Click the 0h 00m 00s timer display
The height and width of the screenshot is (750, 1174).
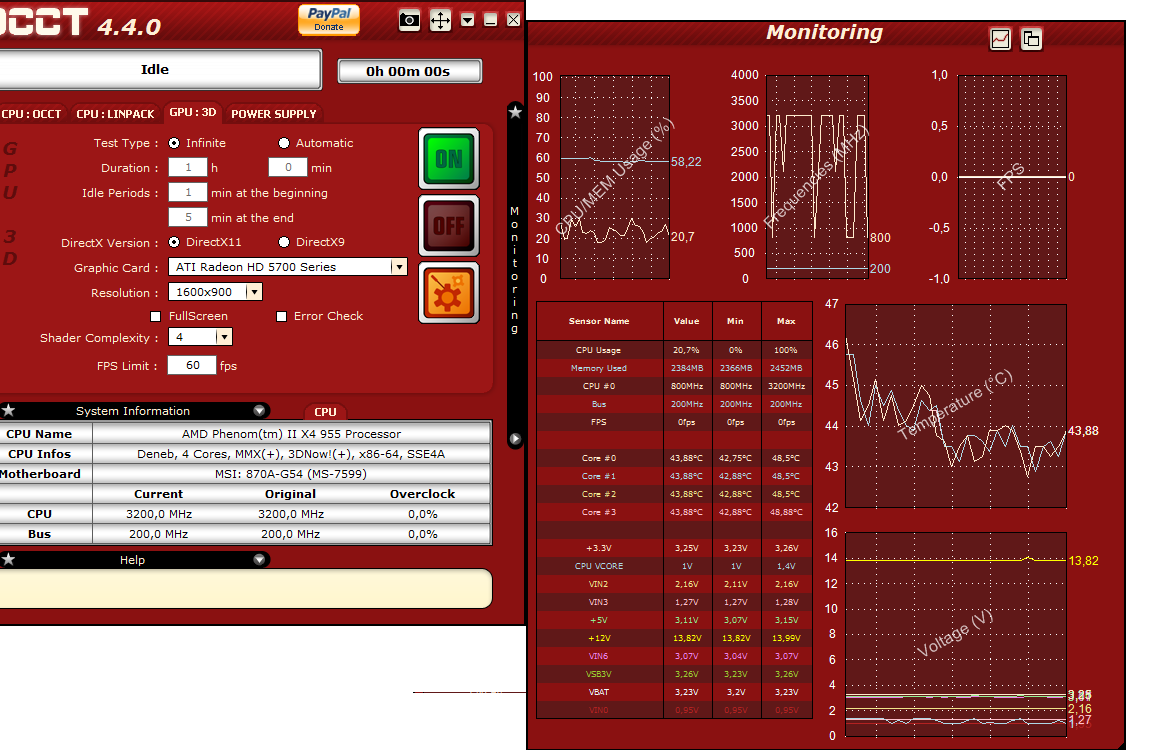point(409,71)
